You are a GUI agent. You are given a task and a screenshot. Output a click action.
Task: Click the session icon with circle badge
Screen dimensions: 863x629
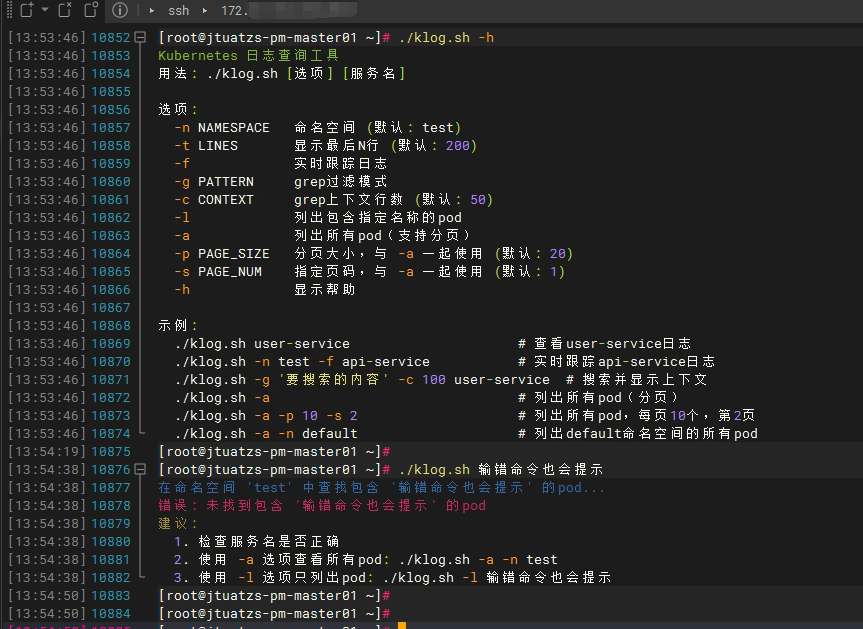coord(90,11)
